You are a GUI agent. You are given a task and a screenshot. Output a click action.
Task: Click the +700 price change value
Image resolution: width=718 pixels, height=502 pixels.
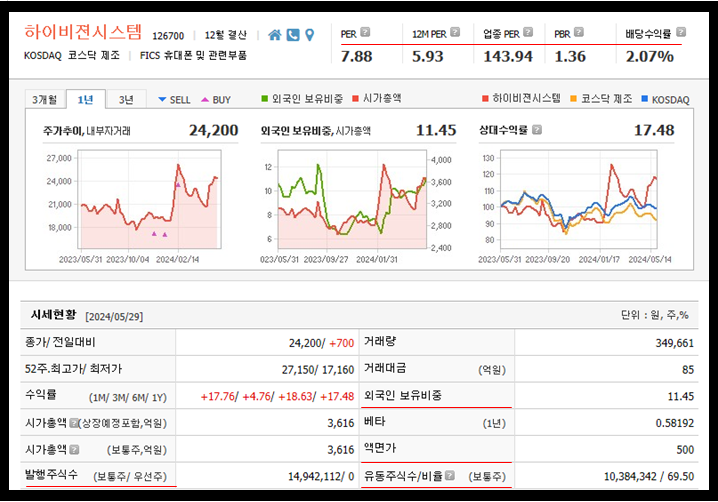coord(342,343)
